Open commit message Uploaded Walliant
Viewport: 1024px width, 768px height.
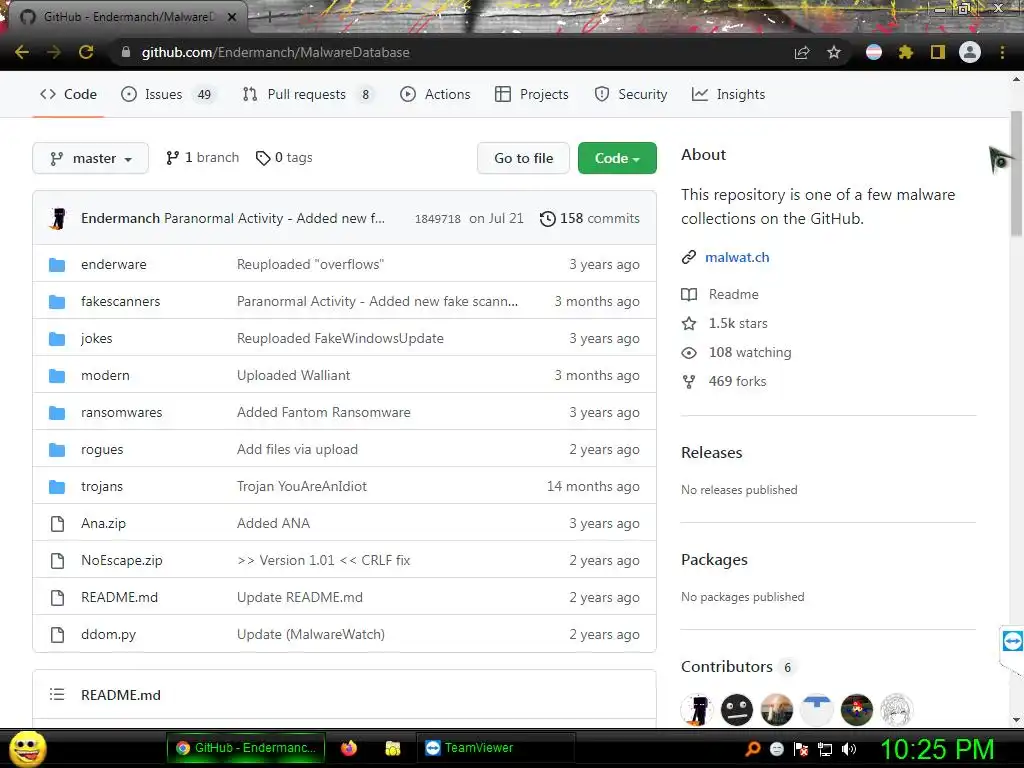293,376
